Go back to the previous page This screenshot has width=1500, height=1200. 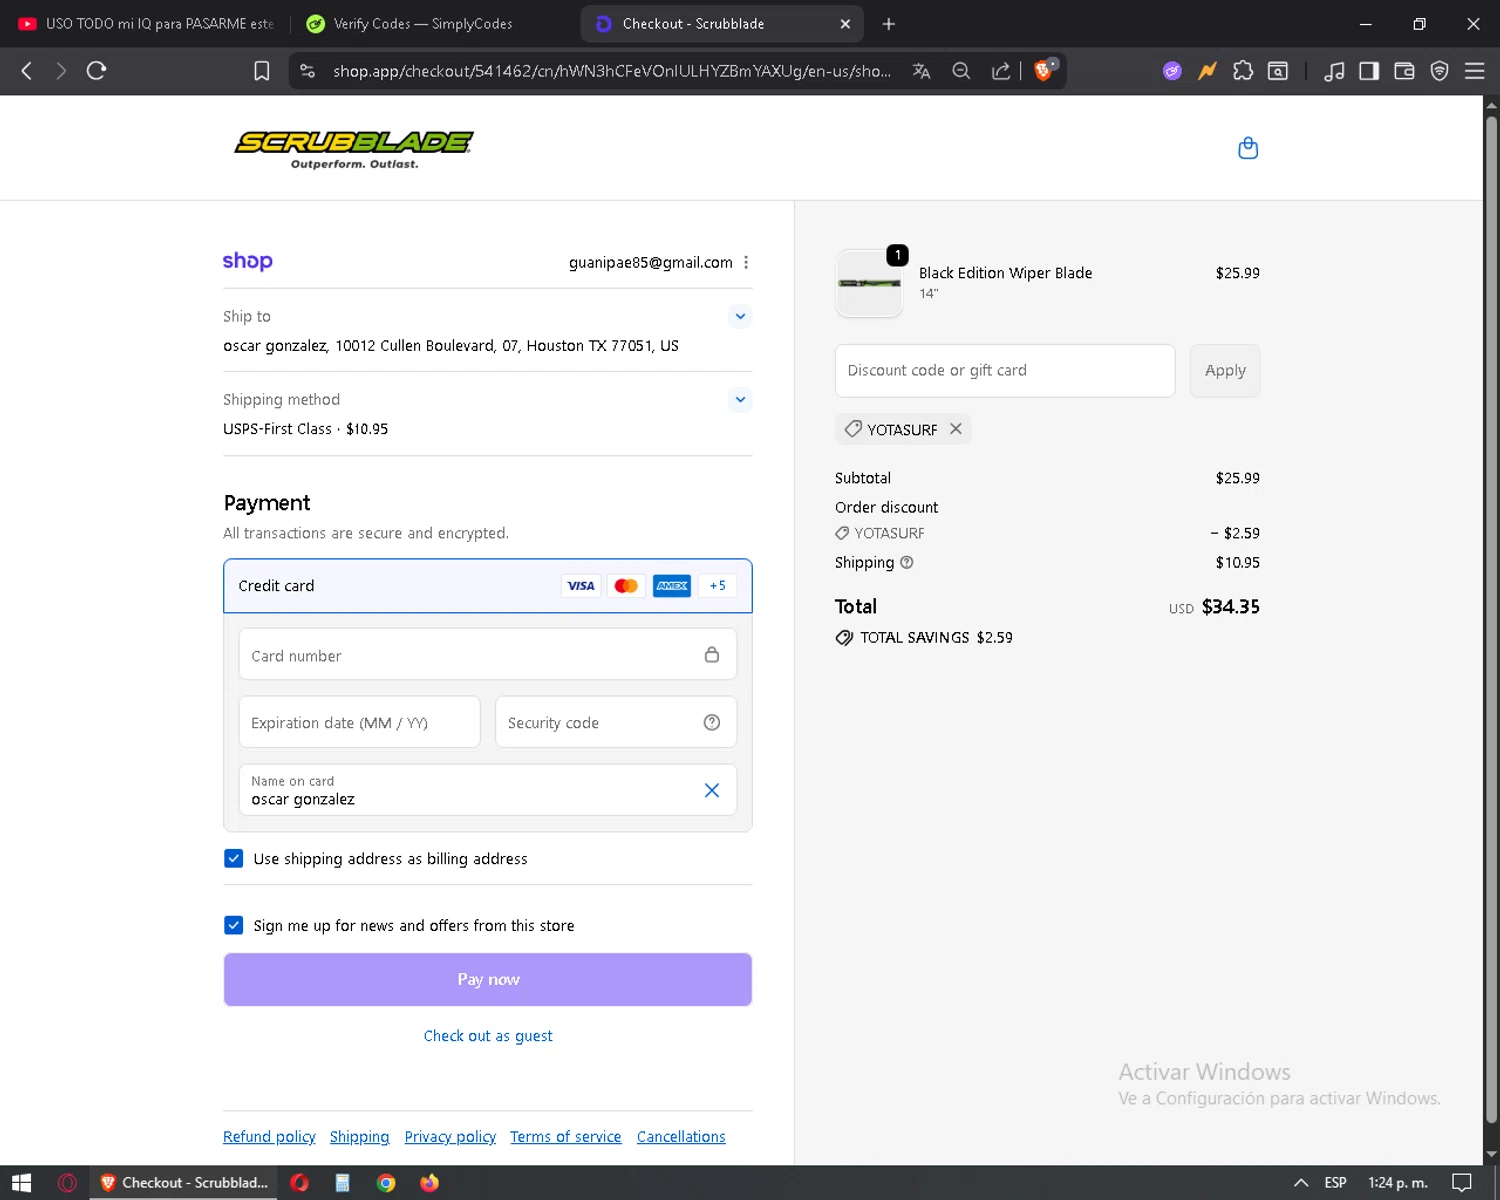[27, 71]
